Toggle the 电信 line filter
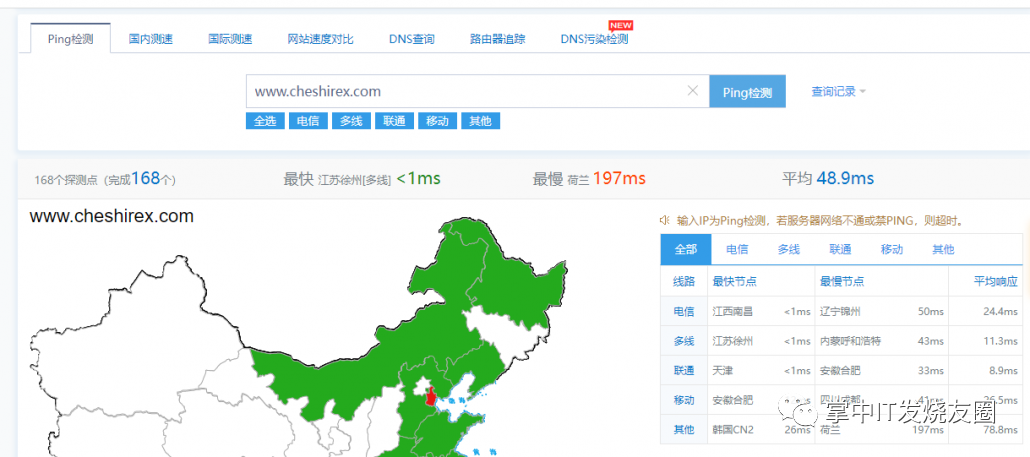This screenshot has height=457, width=1030. [x=307, y=121]
